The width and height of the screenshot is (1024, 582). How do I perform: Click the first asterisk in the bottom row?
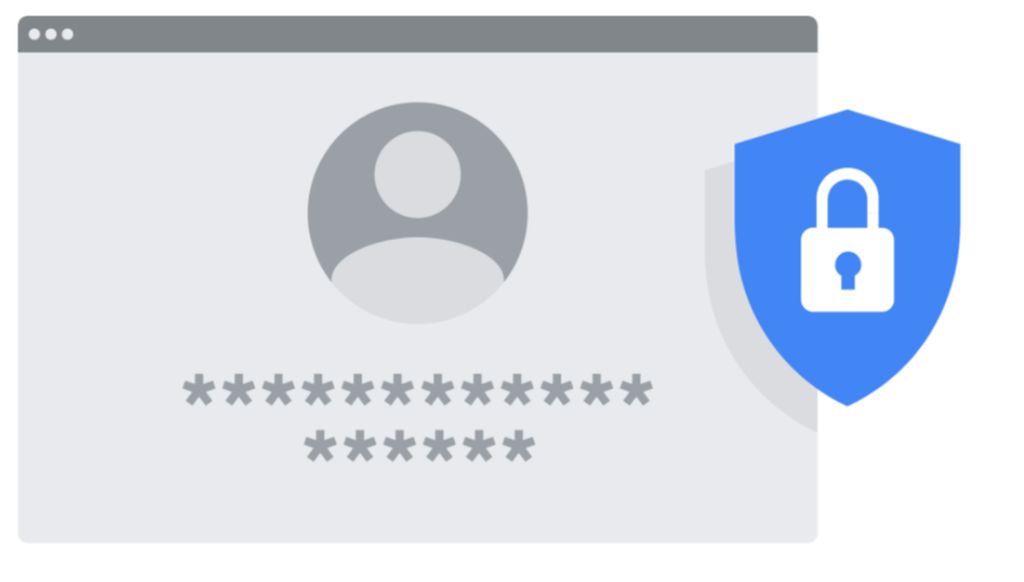click(x=320, y=446)
